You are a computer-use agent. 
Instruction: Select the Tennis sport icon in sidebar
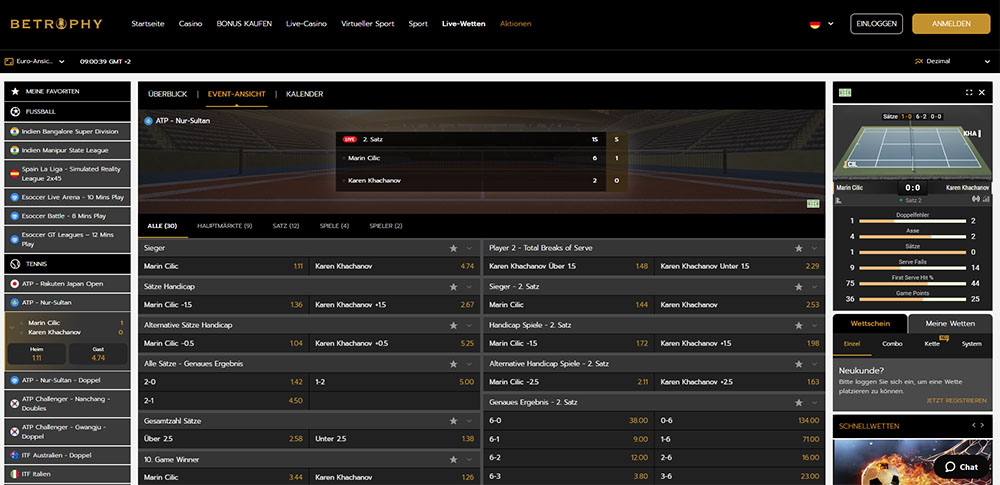coord(15,264)
